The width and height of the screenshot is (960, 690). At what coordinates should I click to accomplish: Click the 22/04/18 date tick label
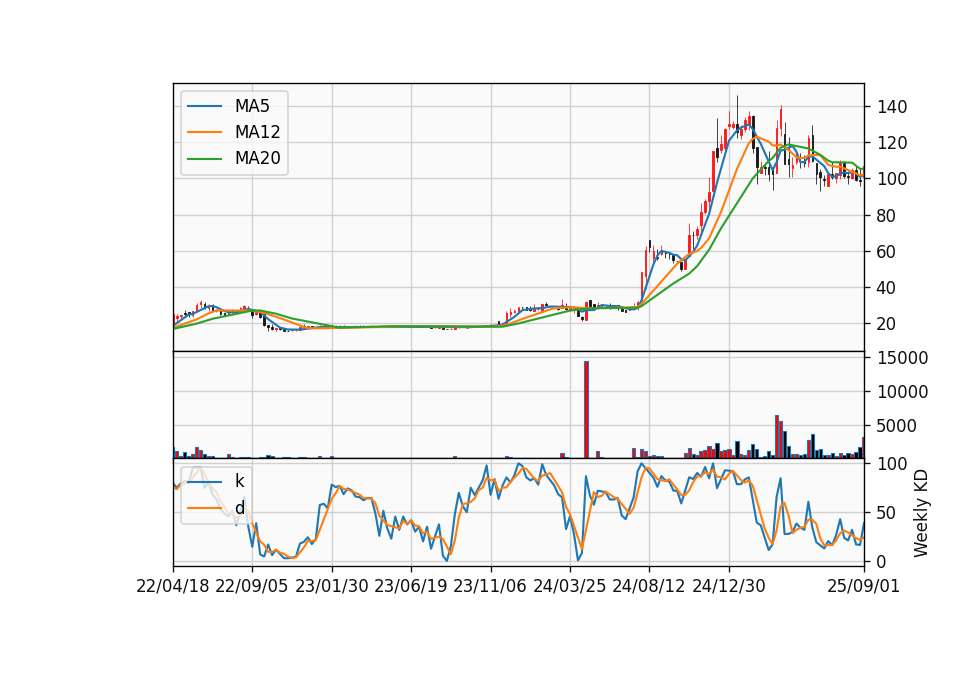click(173, 586)
